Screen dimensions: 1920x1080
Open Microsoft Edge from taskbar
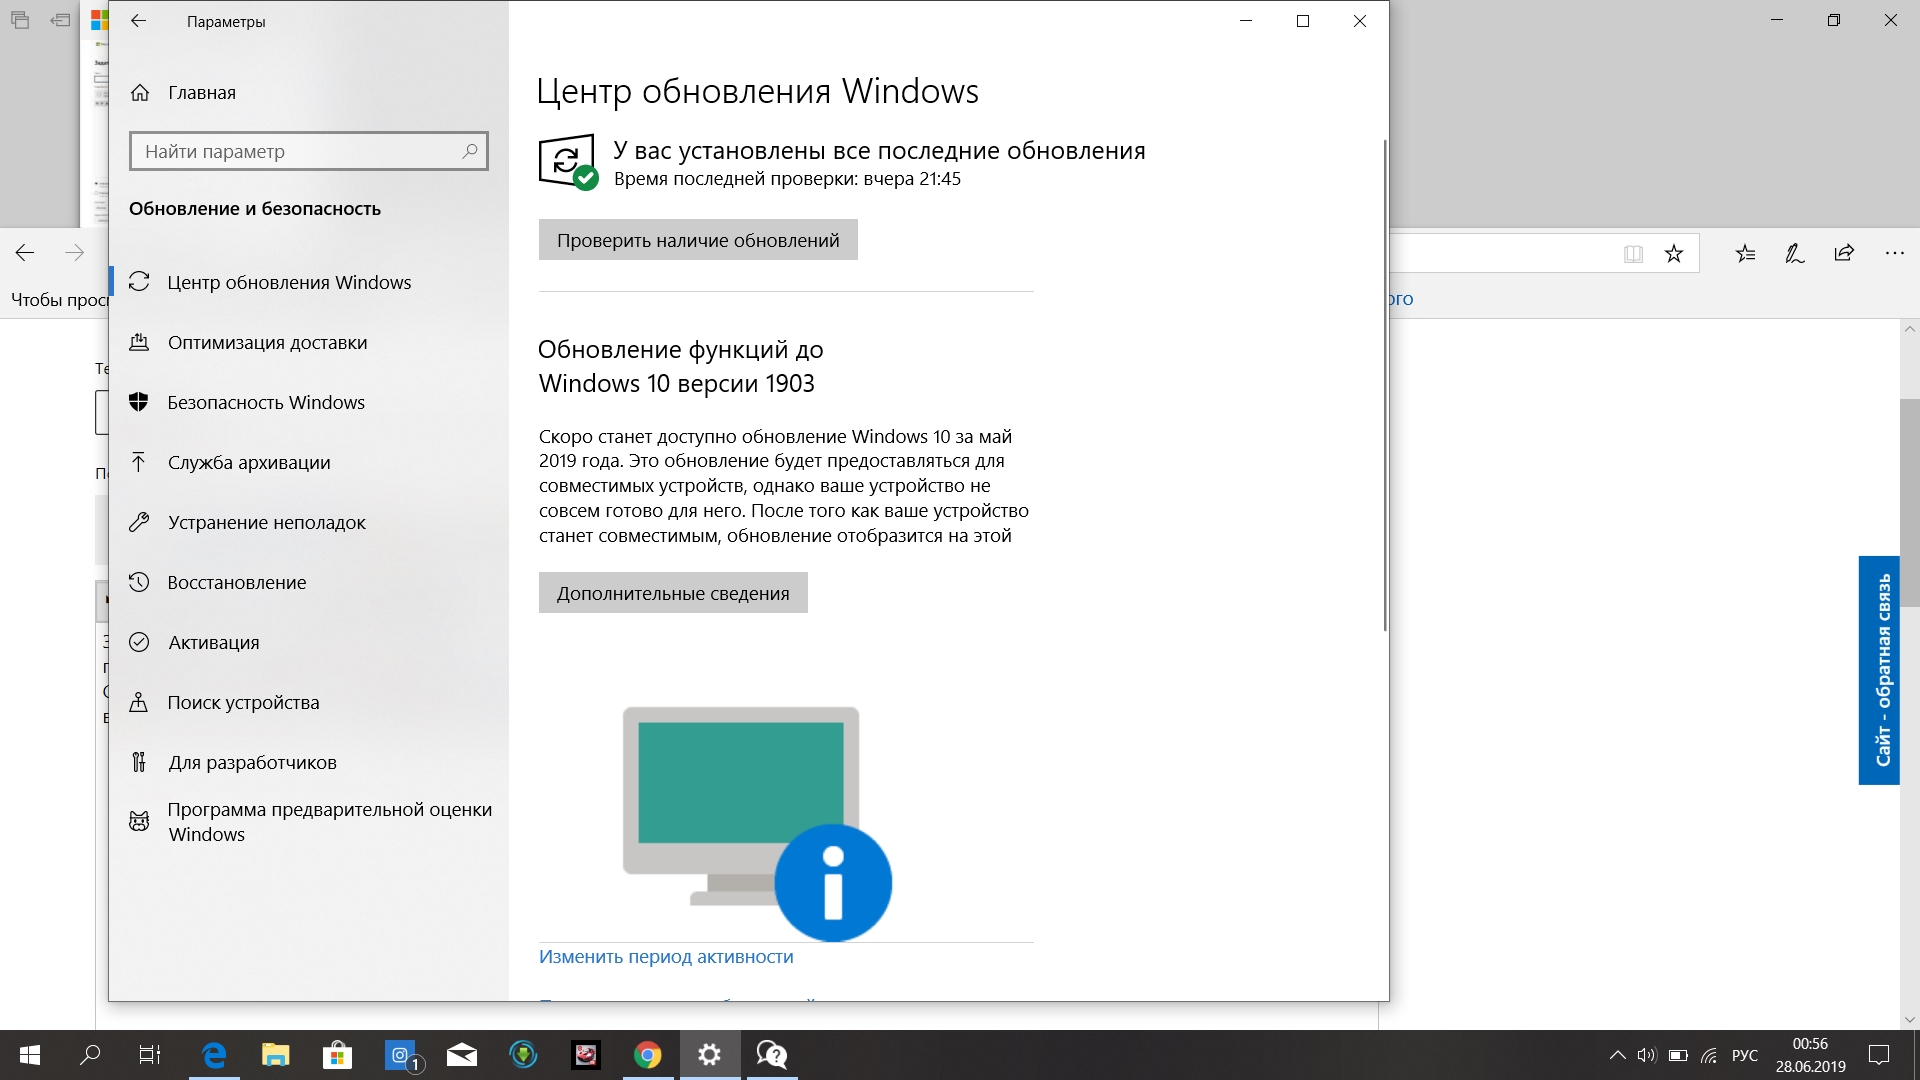pyautogui.click(x=214, y=1055)
